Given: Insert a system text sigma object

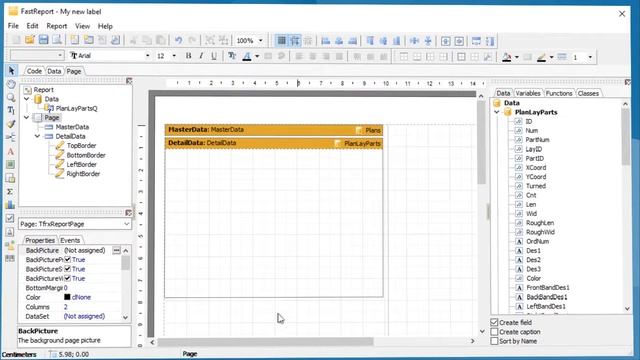Looking at the screenshot, I should tap(11, 191).
